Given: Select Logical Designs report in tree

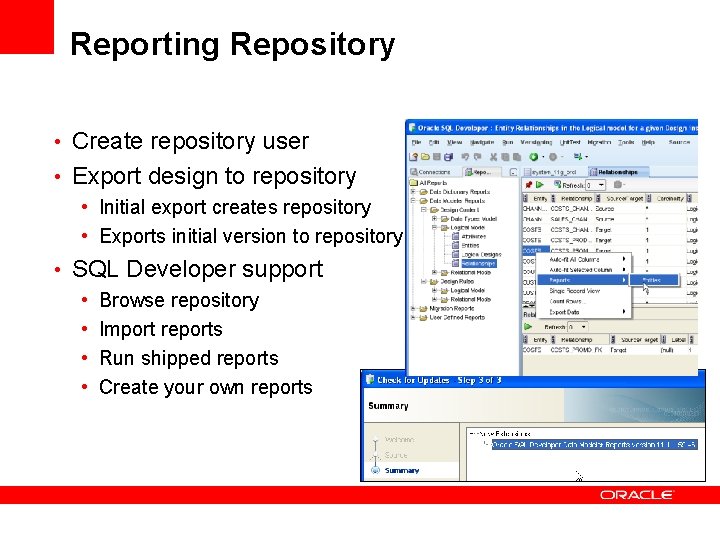Looking at the screenshot, I should point(477,254).
